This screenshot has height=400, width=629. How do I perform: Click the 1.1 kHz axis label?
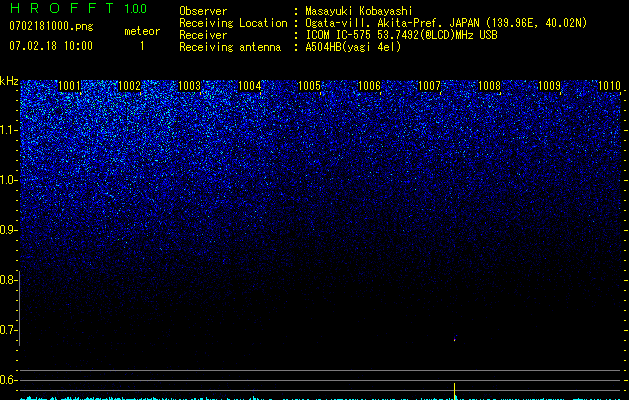pos(8,130)
